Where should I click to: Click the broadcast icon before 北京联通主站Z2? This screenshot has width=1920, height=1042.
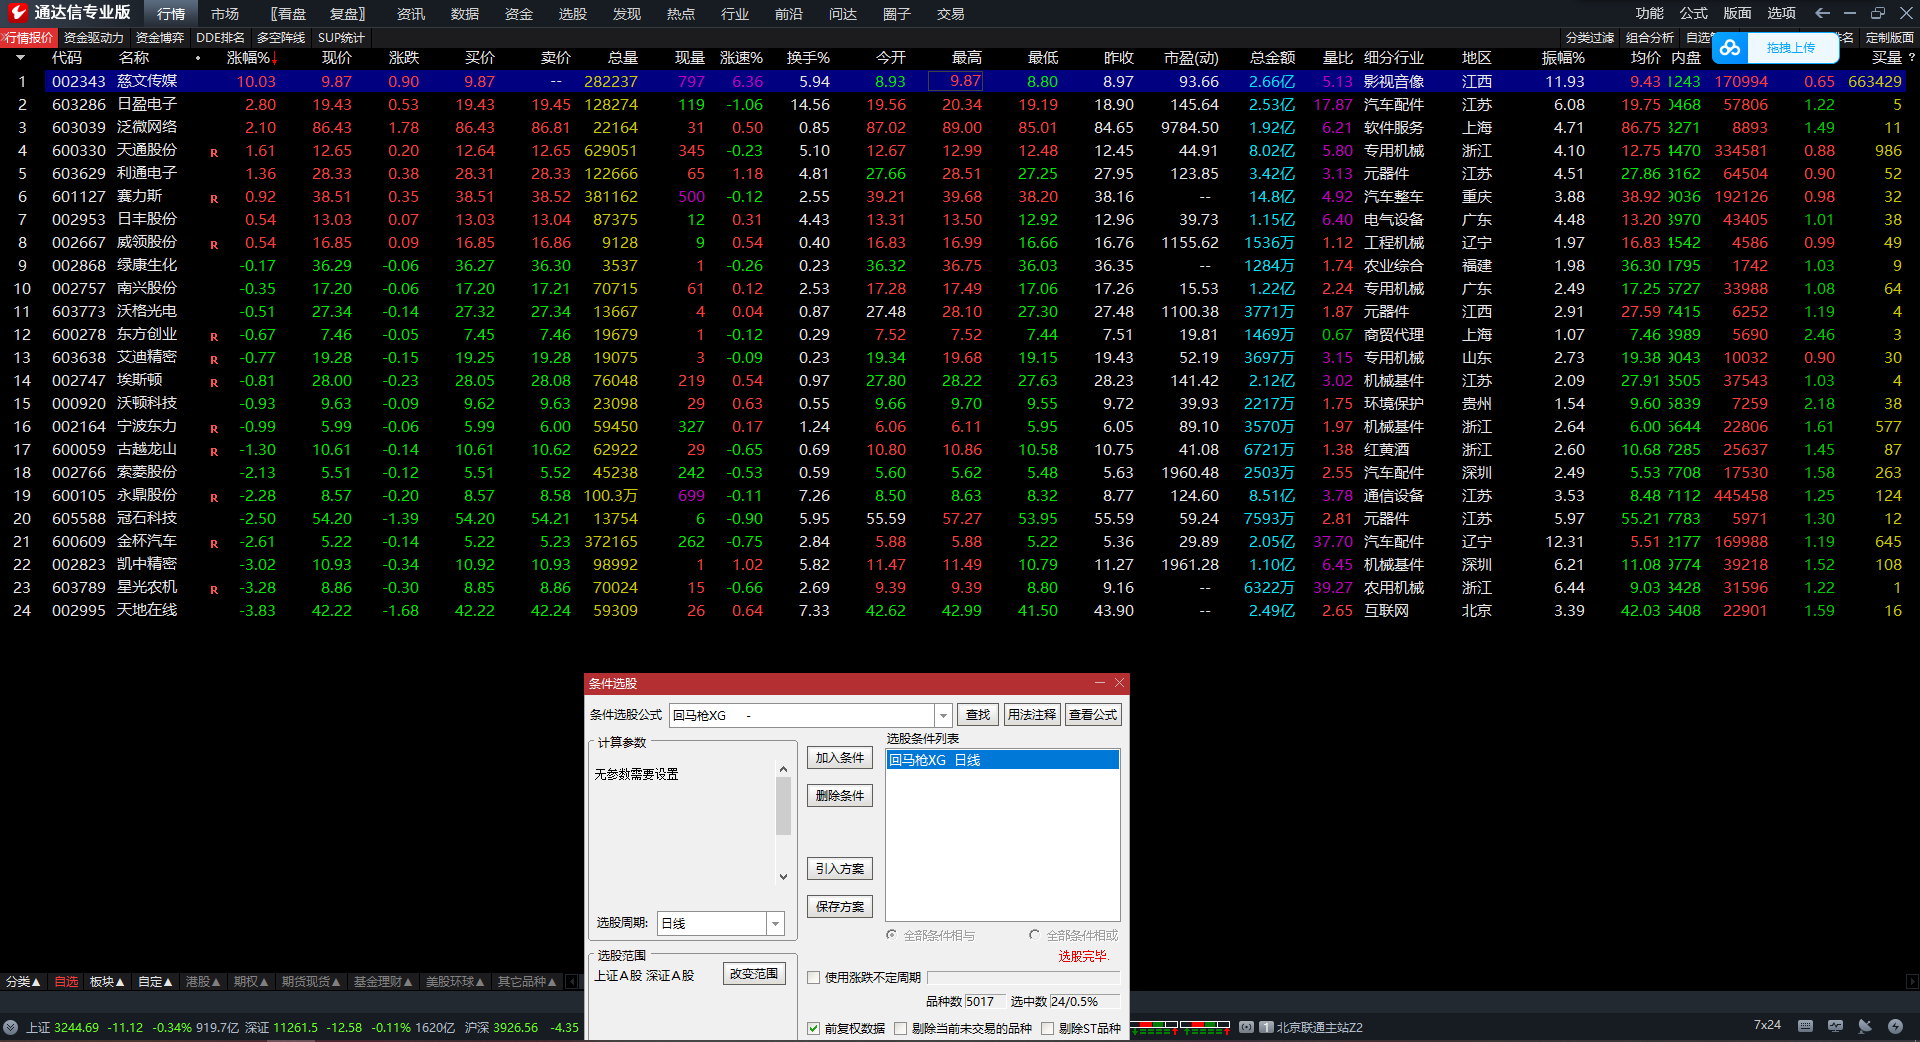tap(1246, 1027)
